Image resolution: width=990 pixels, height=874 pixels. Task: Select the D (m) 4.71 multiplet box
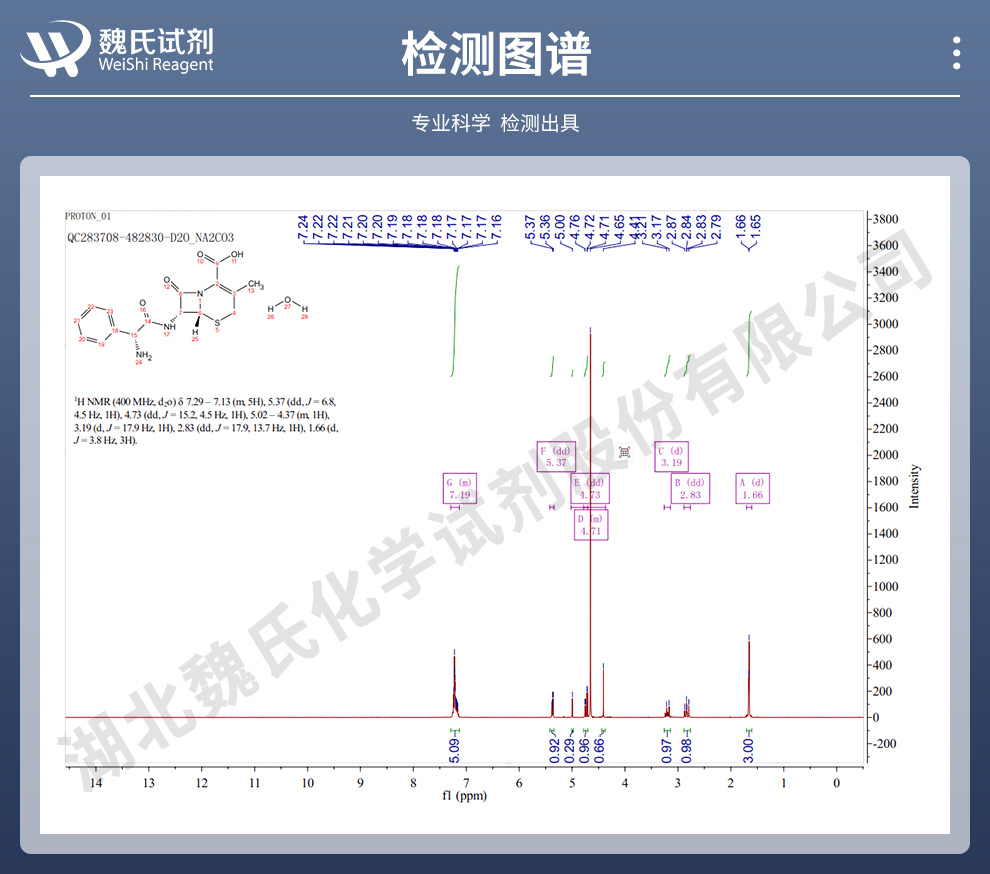point(590,525)
